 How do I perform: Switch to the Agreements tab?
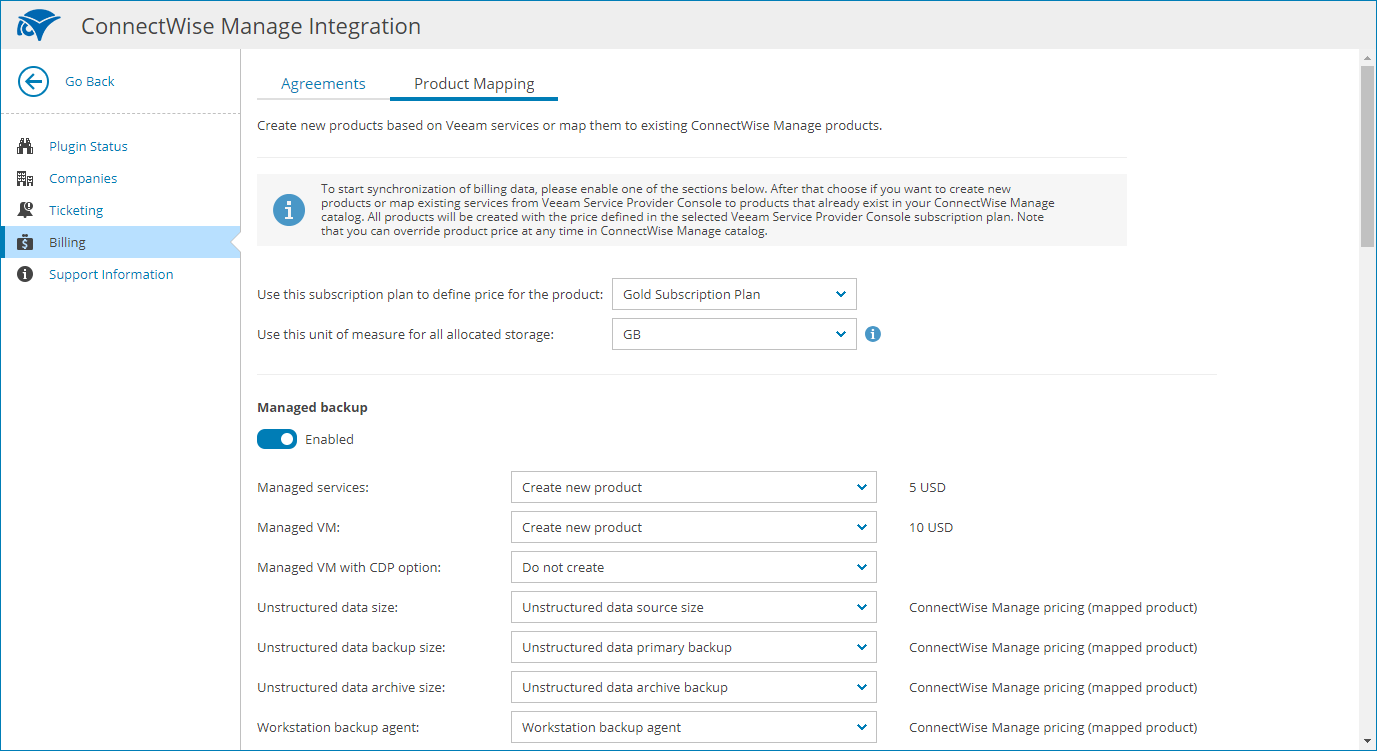tap(323, 84)
